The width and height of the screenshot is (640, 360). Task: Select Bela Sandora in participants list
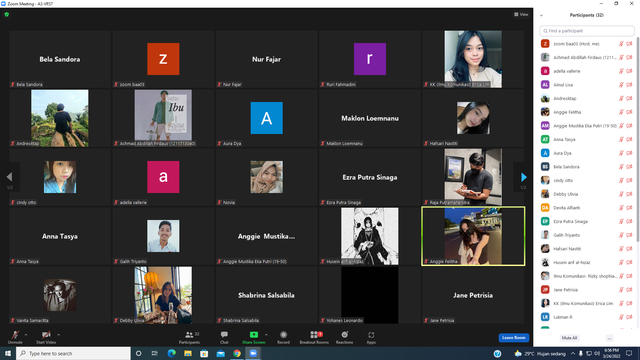(x=587, y=167)
